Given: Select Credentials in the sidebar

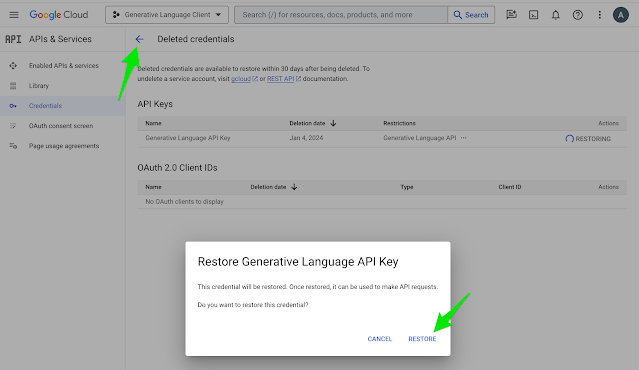Looking at the screenshot, I should (45, 106).
